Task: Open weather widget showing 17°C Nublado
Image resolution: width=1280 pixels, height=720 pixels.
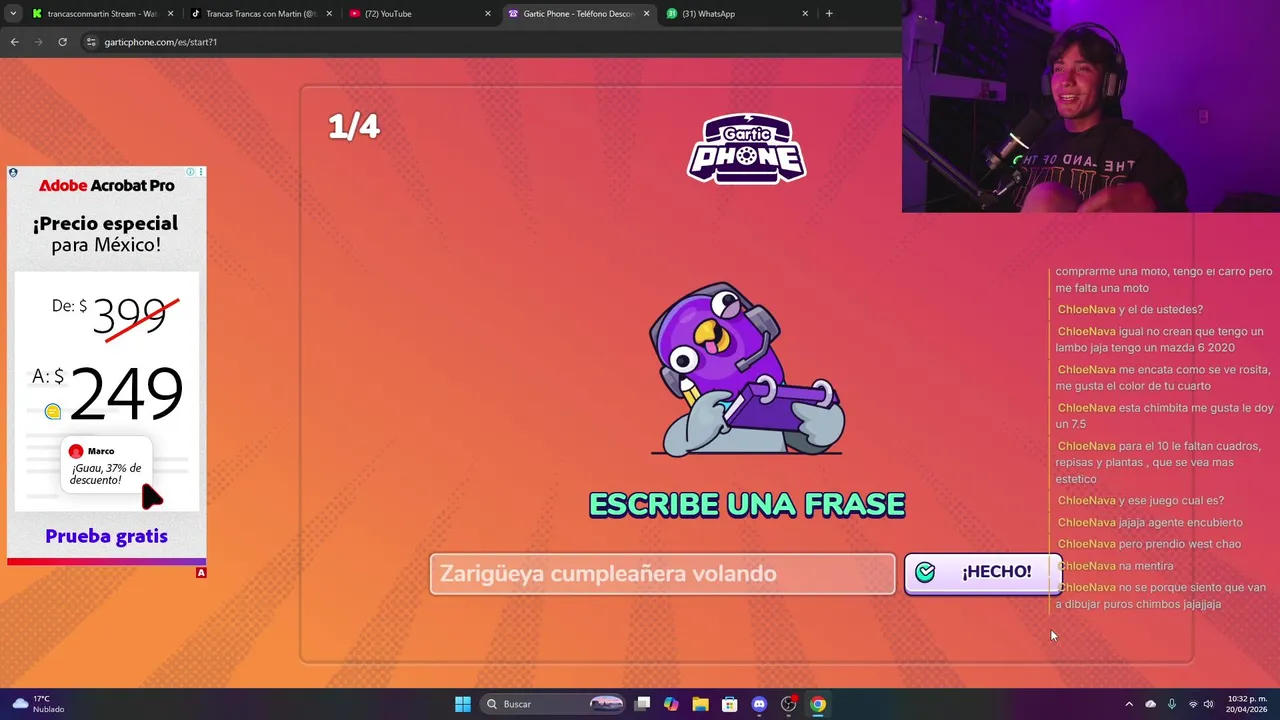Action: coord(38,704)
